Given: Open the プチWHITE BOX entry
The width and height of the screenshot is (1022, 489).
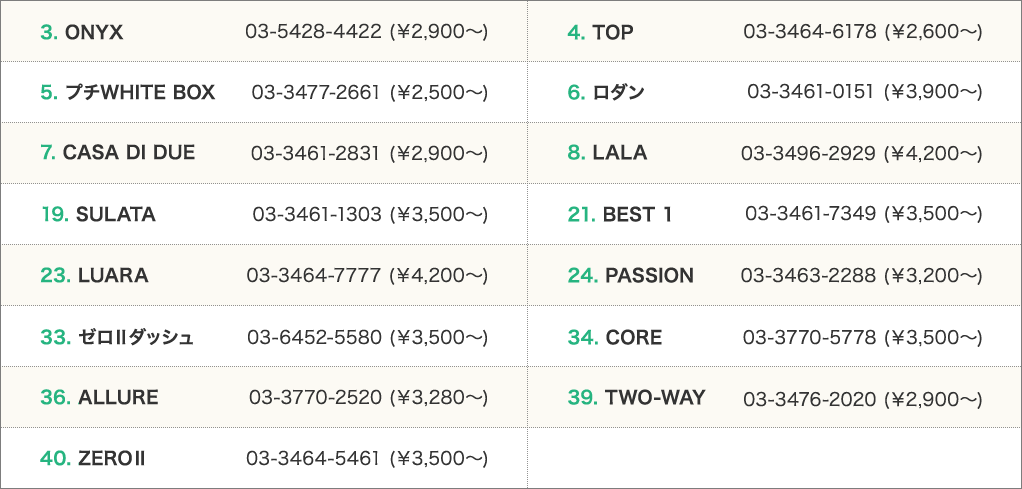Looking at the screenshot, I should [x=140, y=93].
